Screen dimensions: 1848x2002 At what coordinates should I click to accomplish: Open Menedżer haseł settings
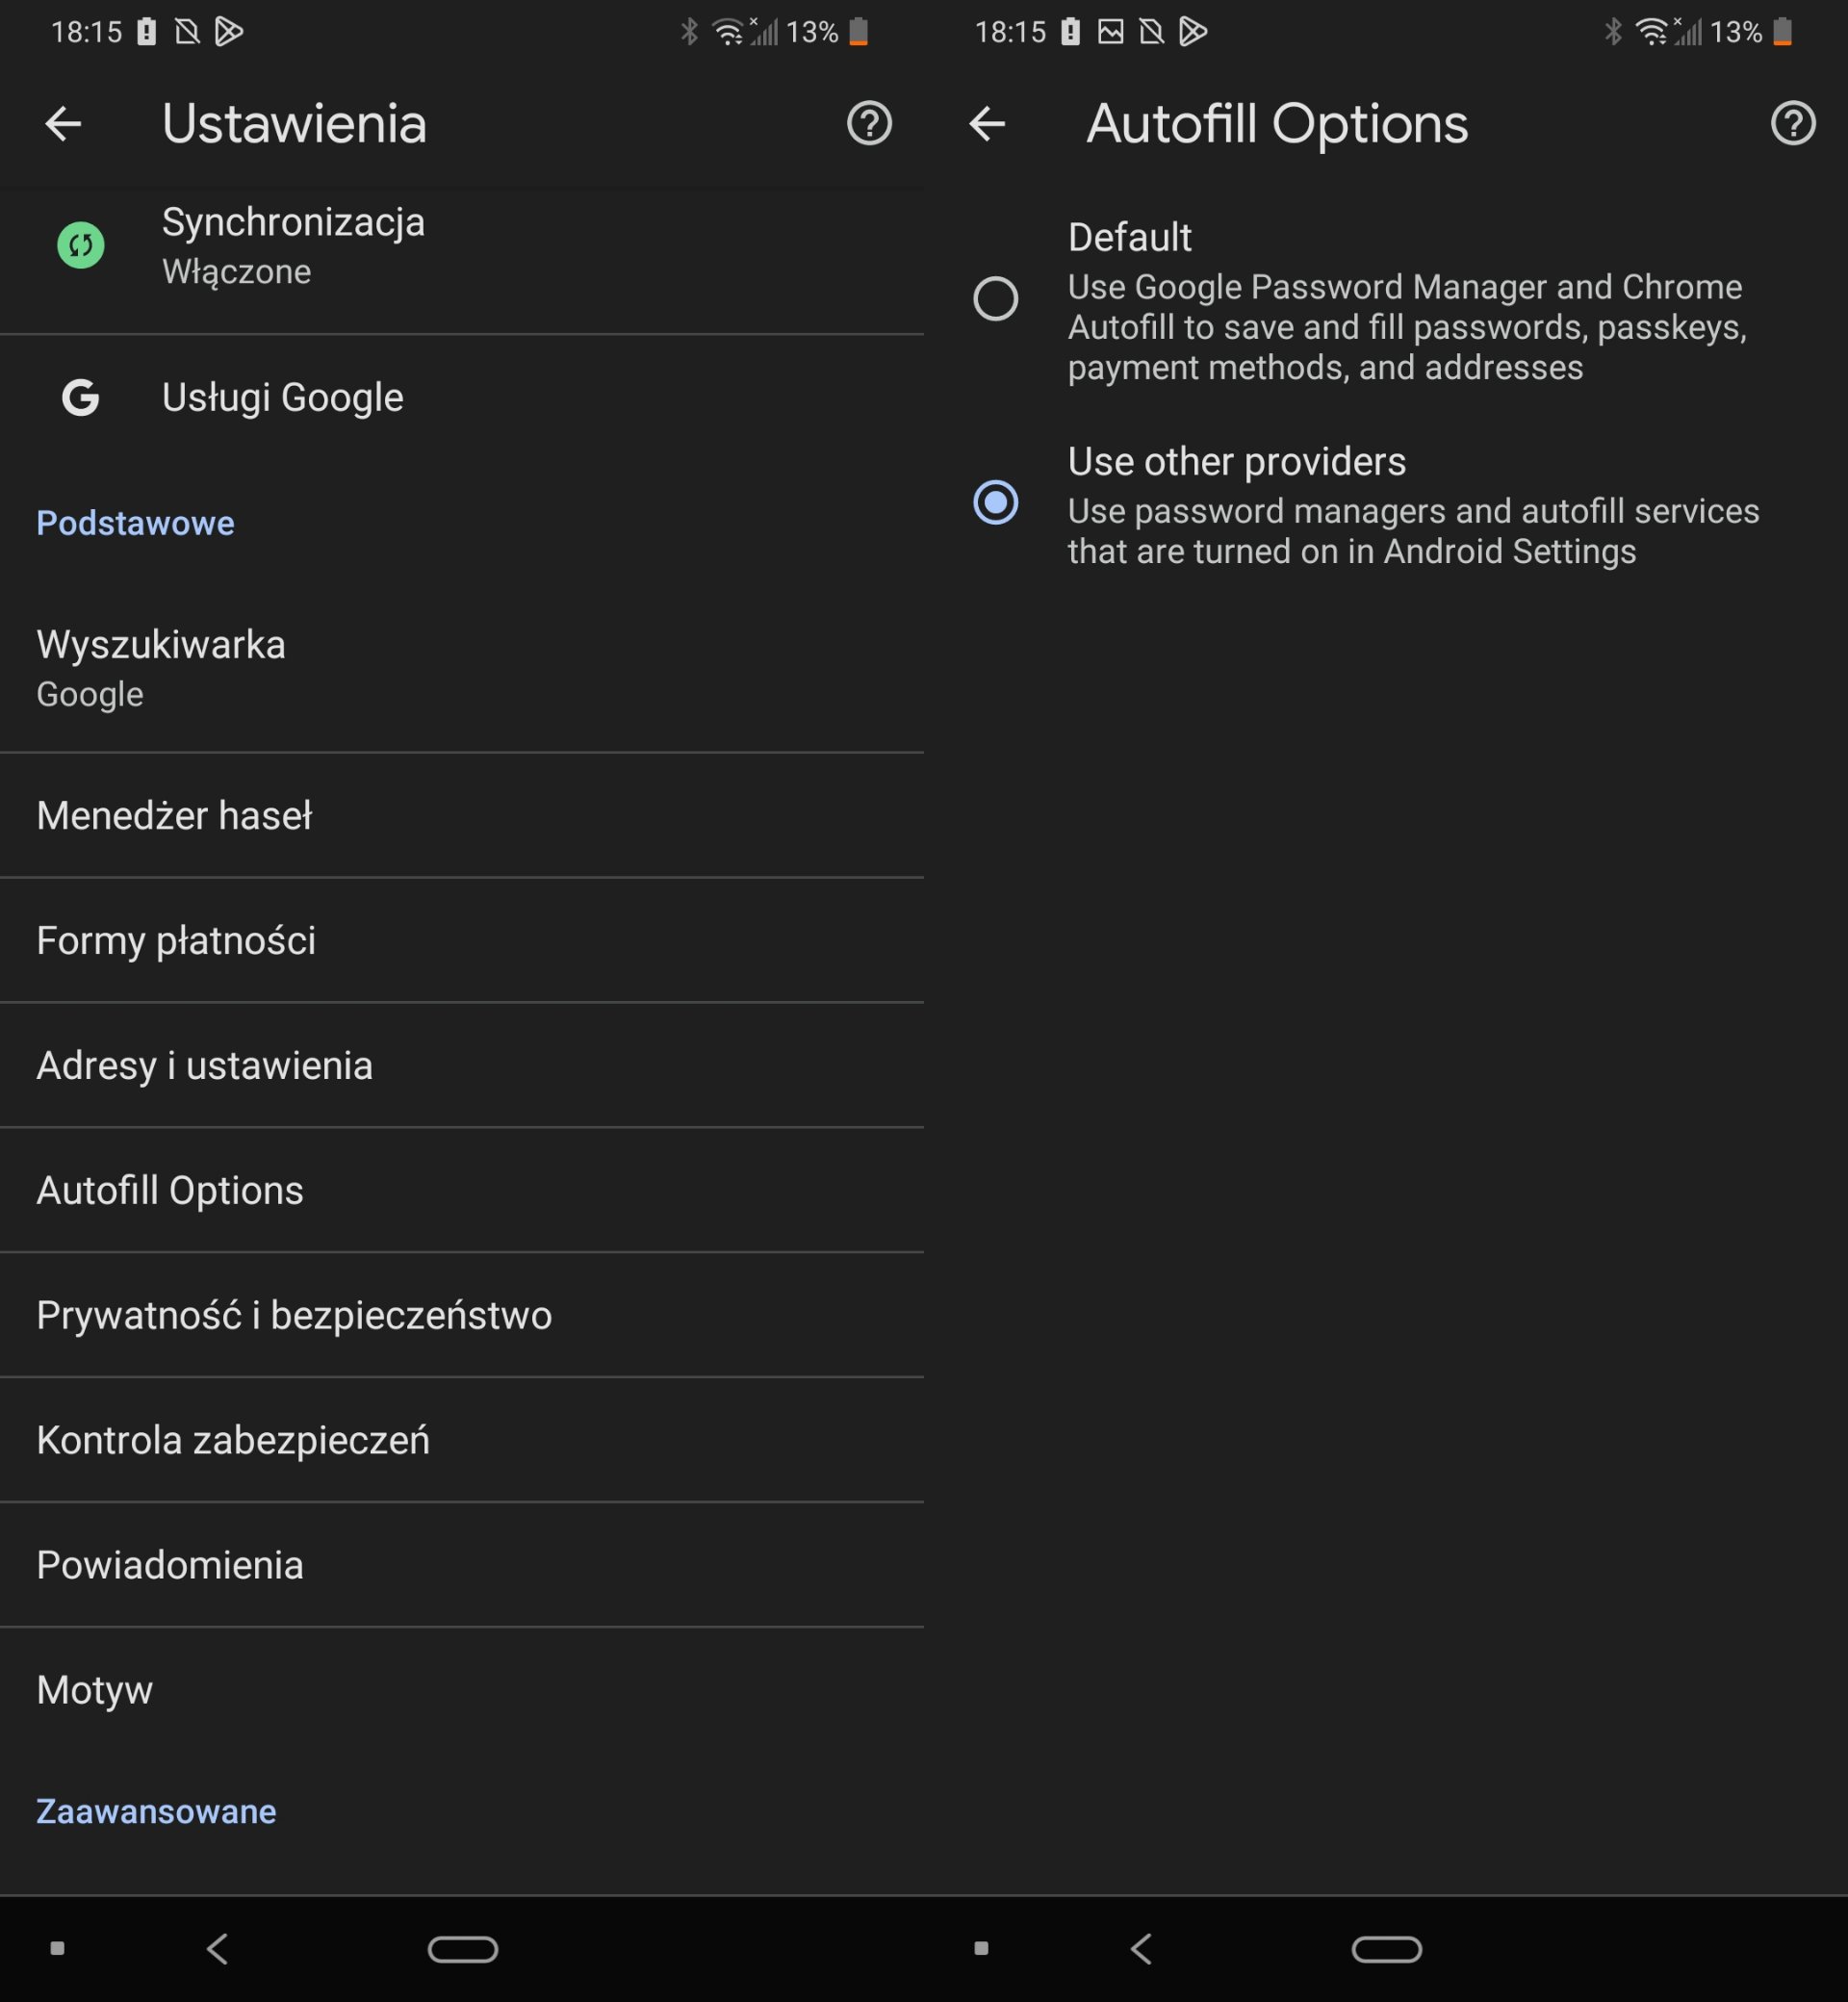point(175,816)
